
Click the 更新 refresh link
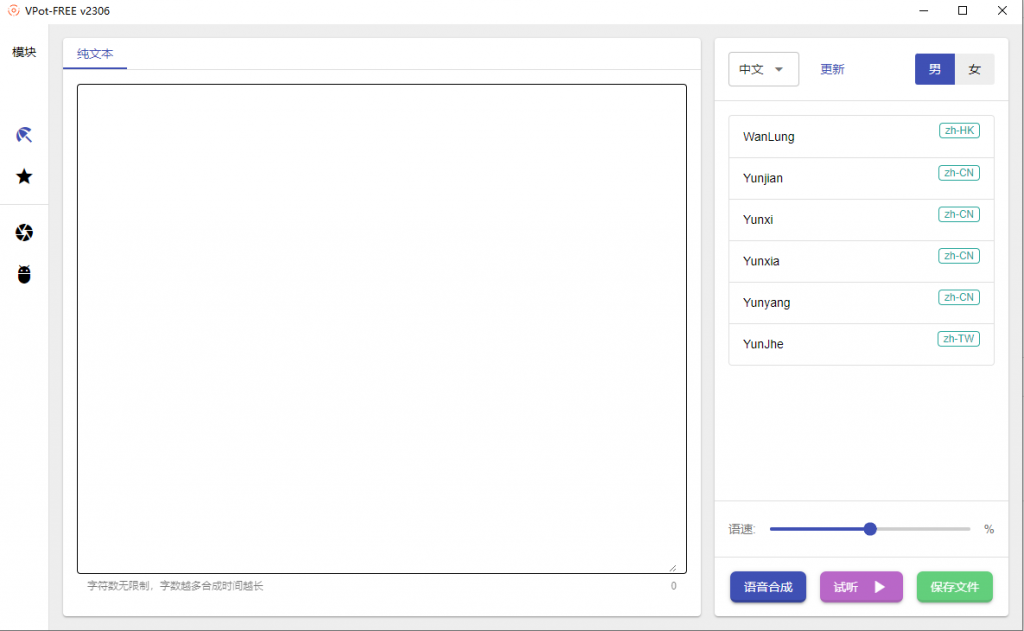(832, 69)
